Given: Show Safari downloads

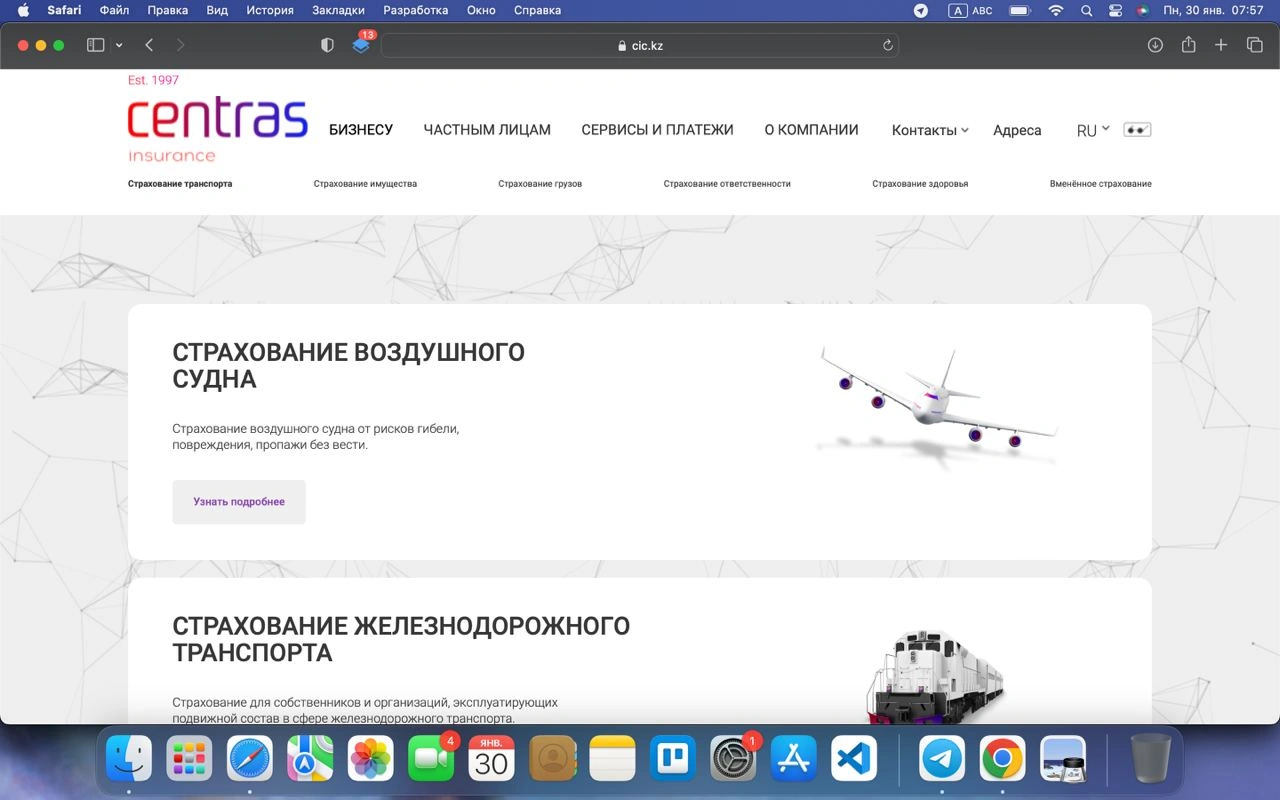Looking at the screenshot, I should (x=1155, y=45).
